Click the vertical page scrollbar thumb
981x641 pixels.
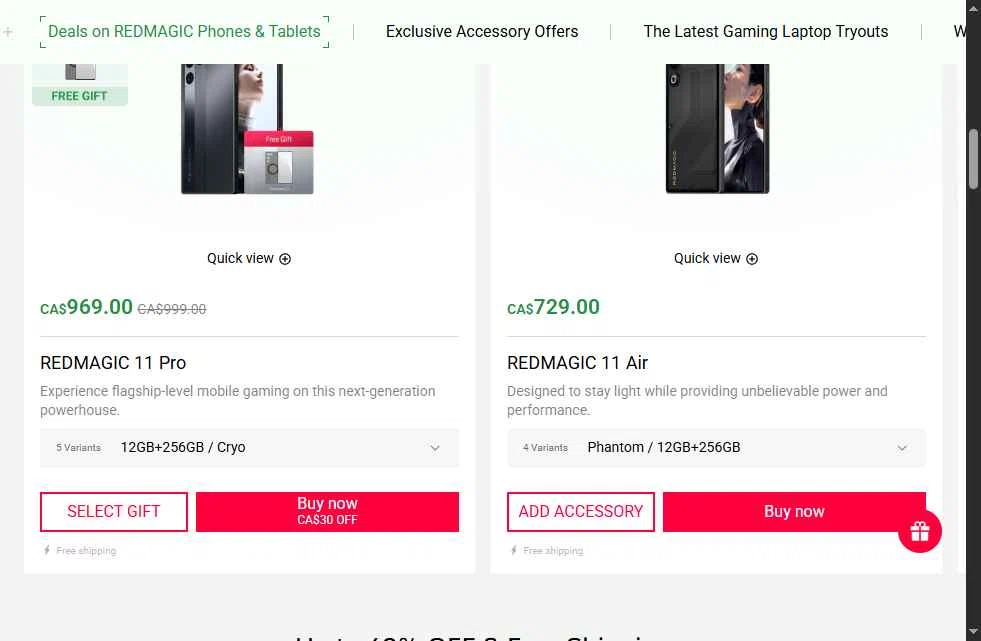tap(973, 158)
